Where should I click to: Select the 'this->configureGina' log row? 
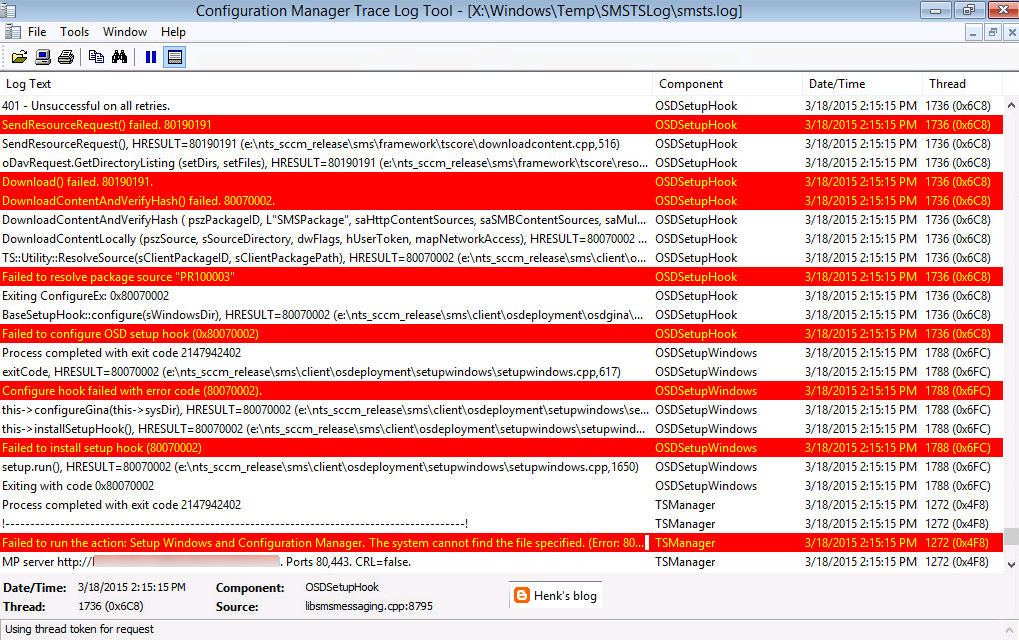pyautogui.click(x=501, y=410)
